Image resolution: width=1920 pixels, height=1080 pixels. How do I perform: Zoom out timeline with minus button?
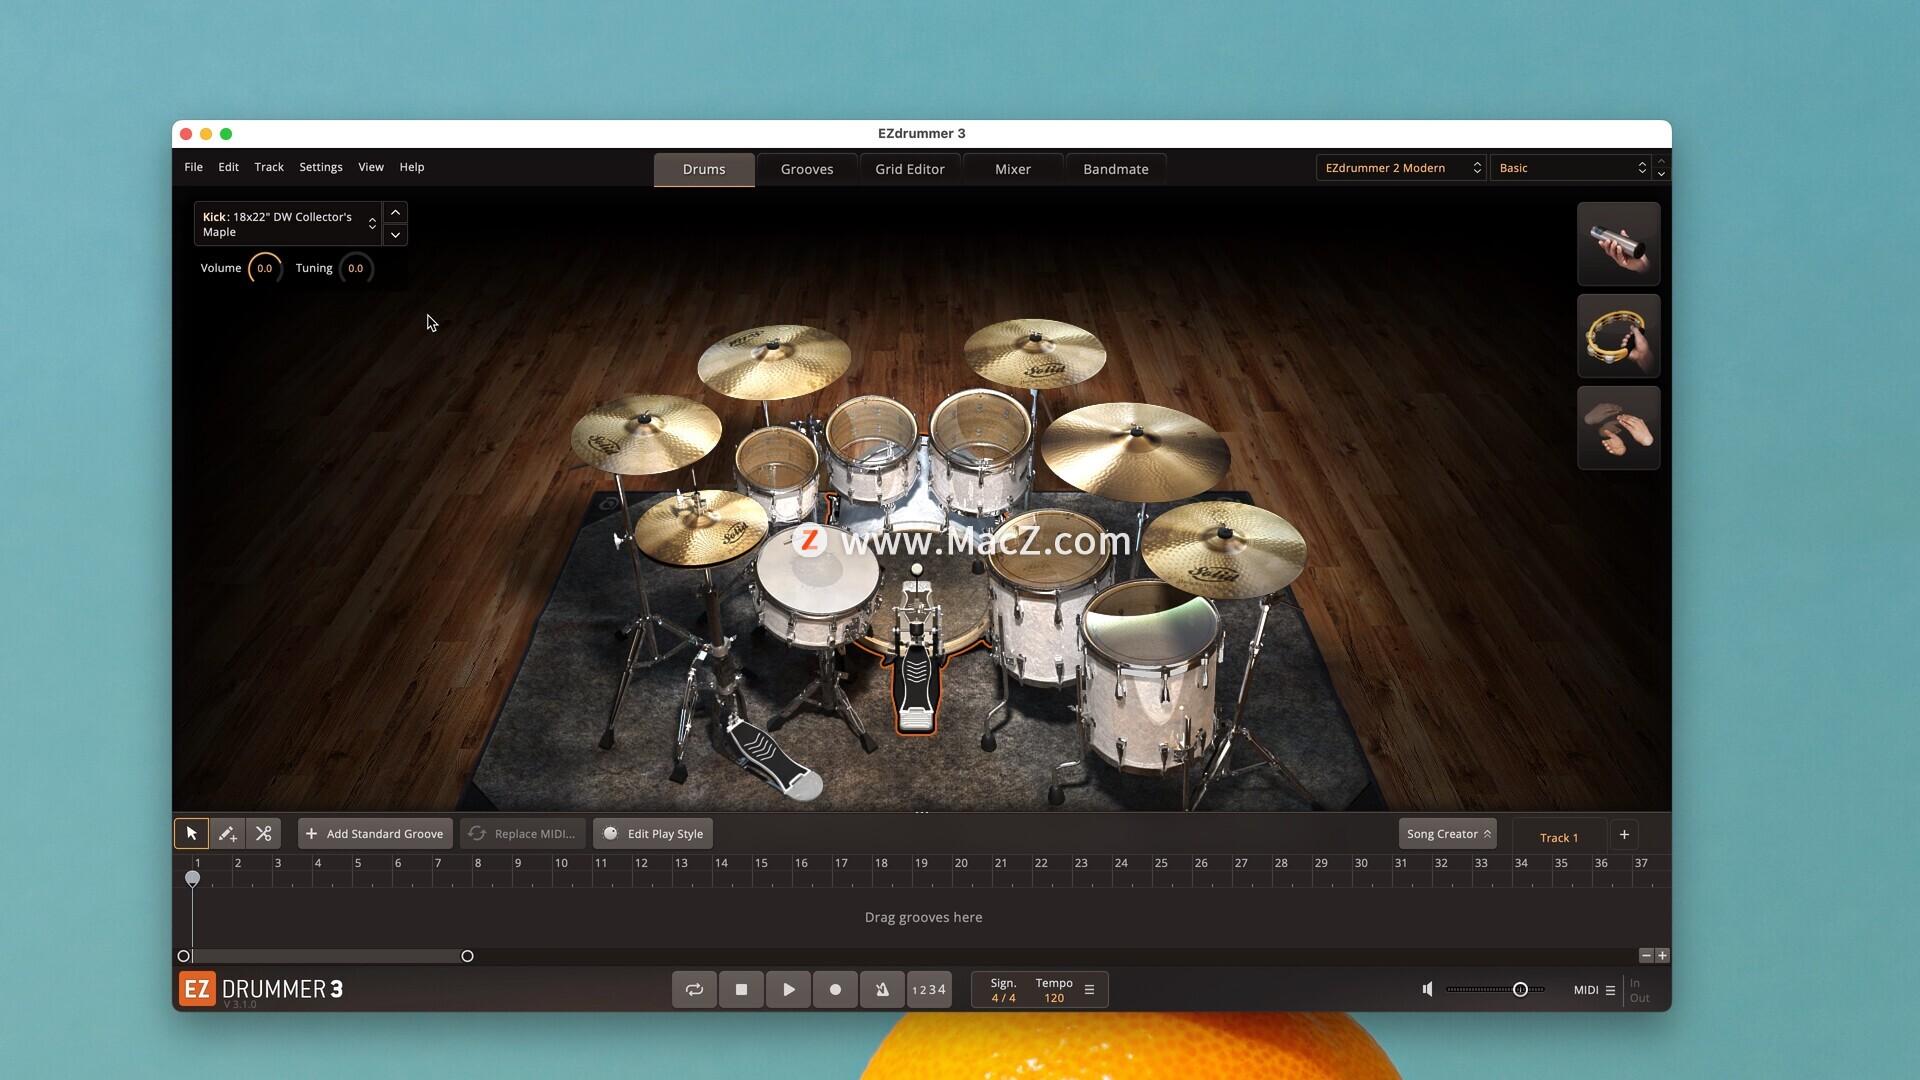(x=1646, y=956)
